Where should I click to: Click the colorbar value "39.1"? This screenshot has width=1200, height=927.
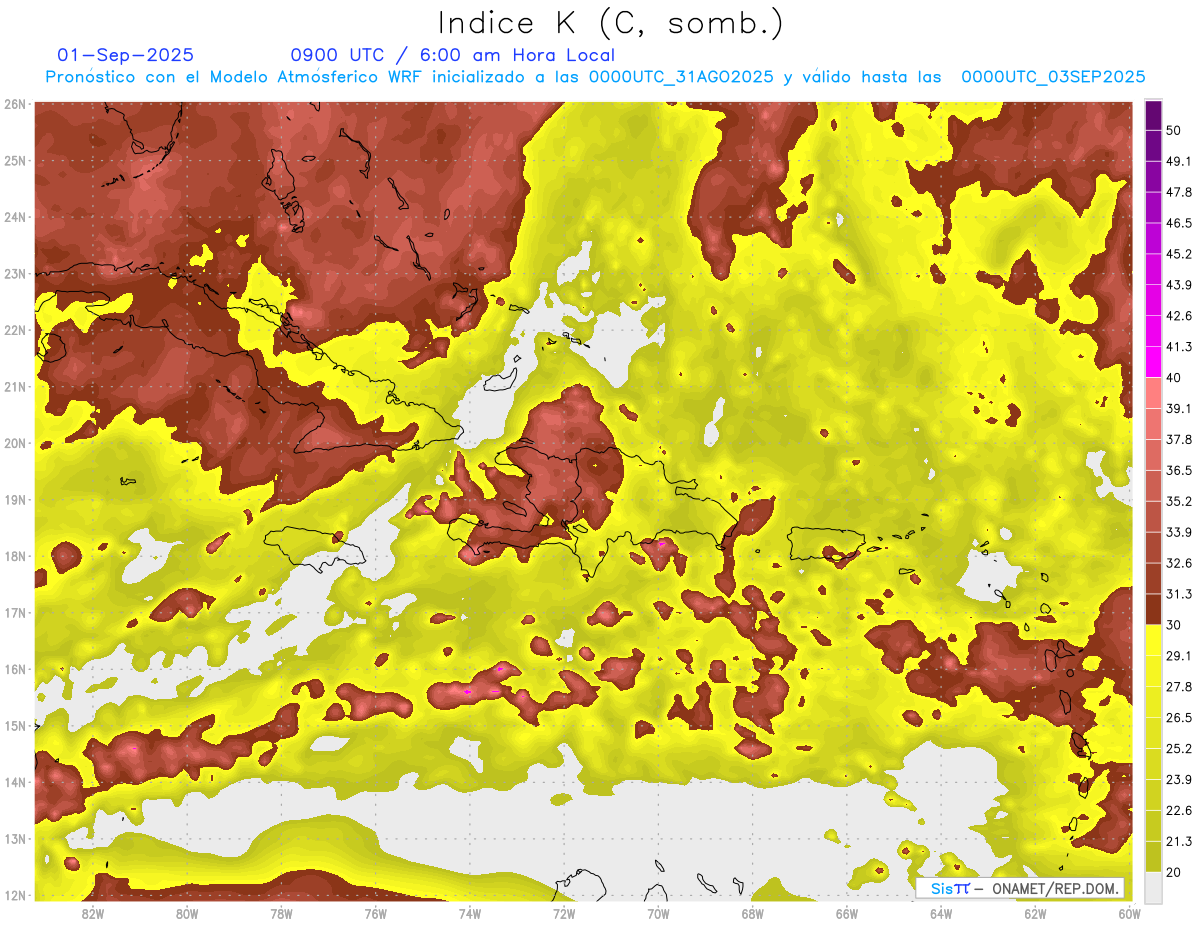[x=1178, y=408]
